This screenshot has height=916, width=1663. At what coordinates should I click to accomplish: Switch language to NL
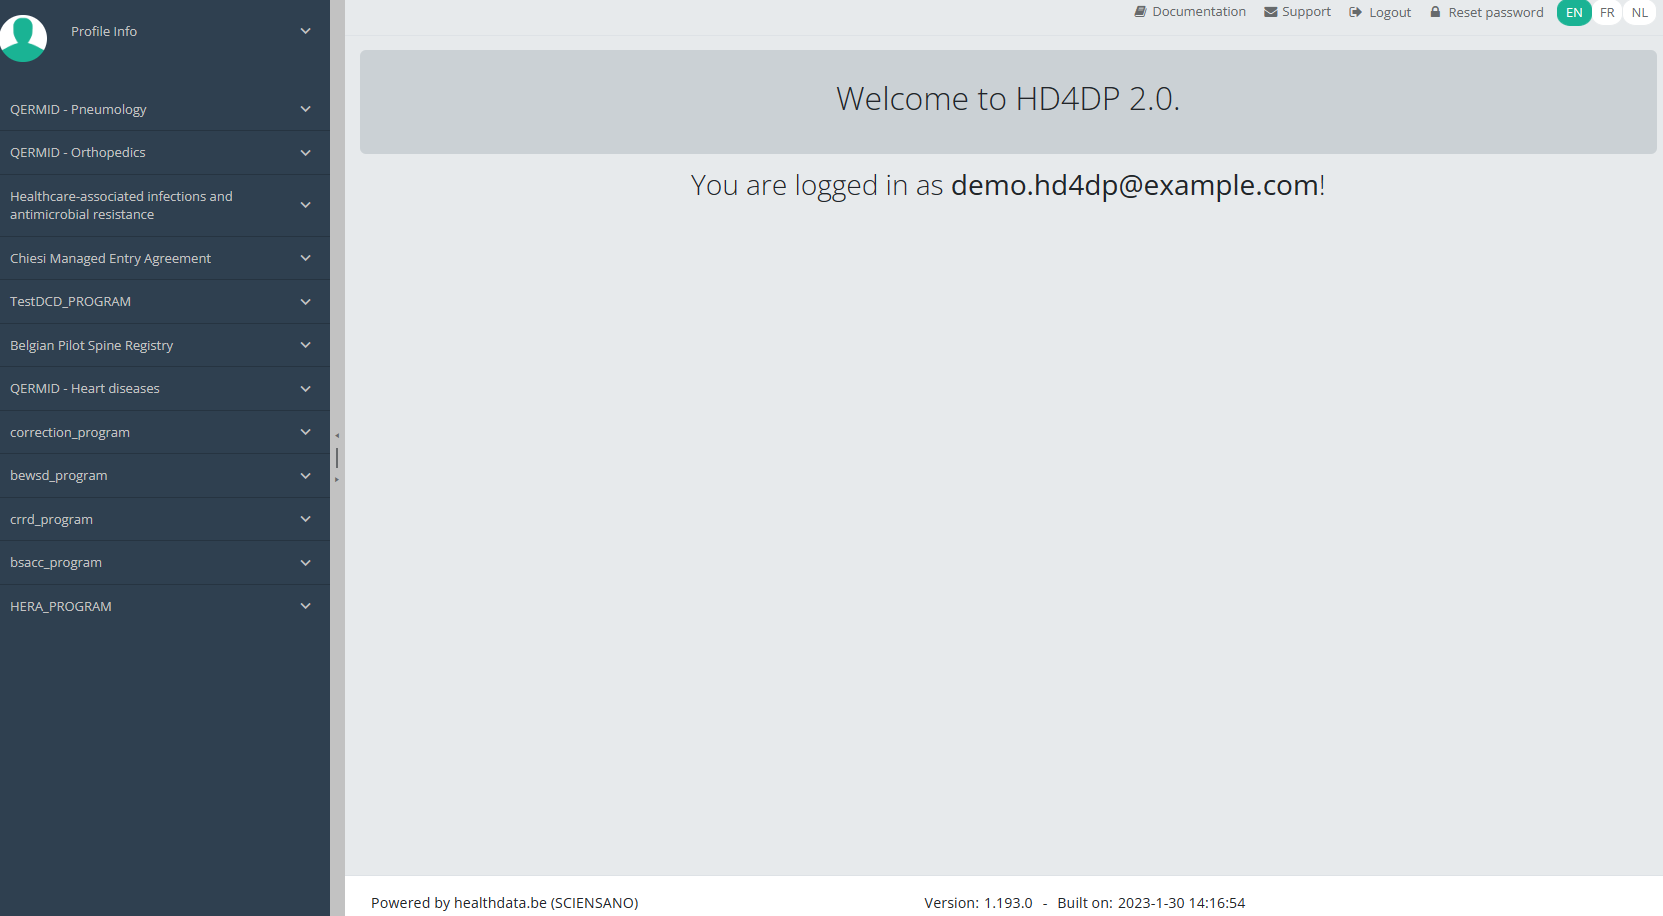(1640, 13)
